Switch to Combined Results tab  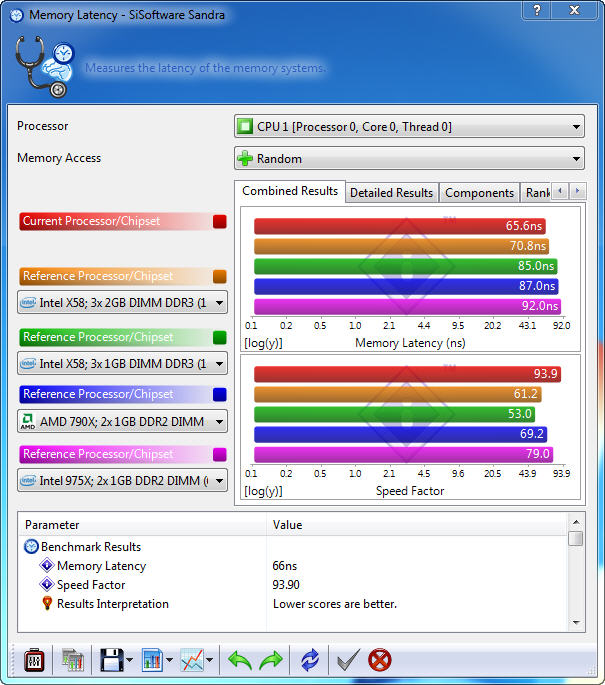point(290,191)
